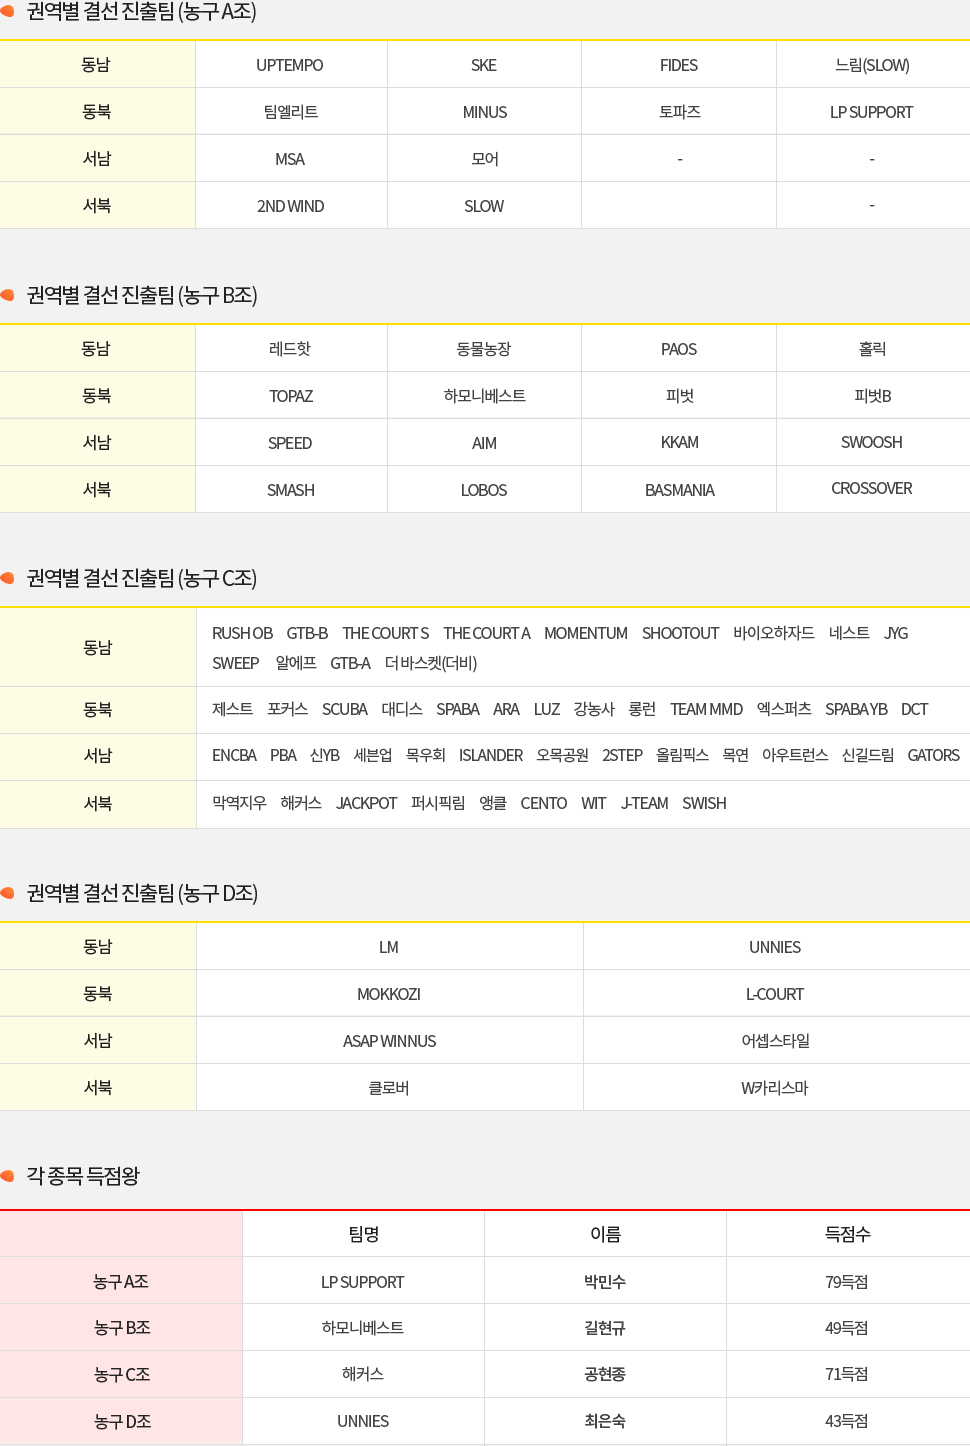Click the TEAM MMD entry
Viewport: 970px width, 1446px height.
point(706,709)
